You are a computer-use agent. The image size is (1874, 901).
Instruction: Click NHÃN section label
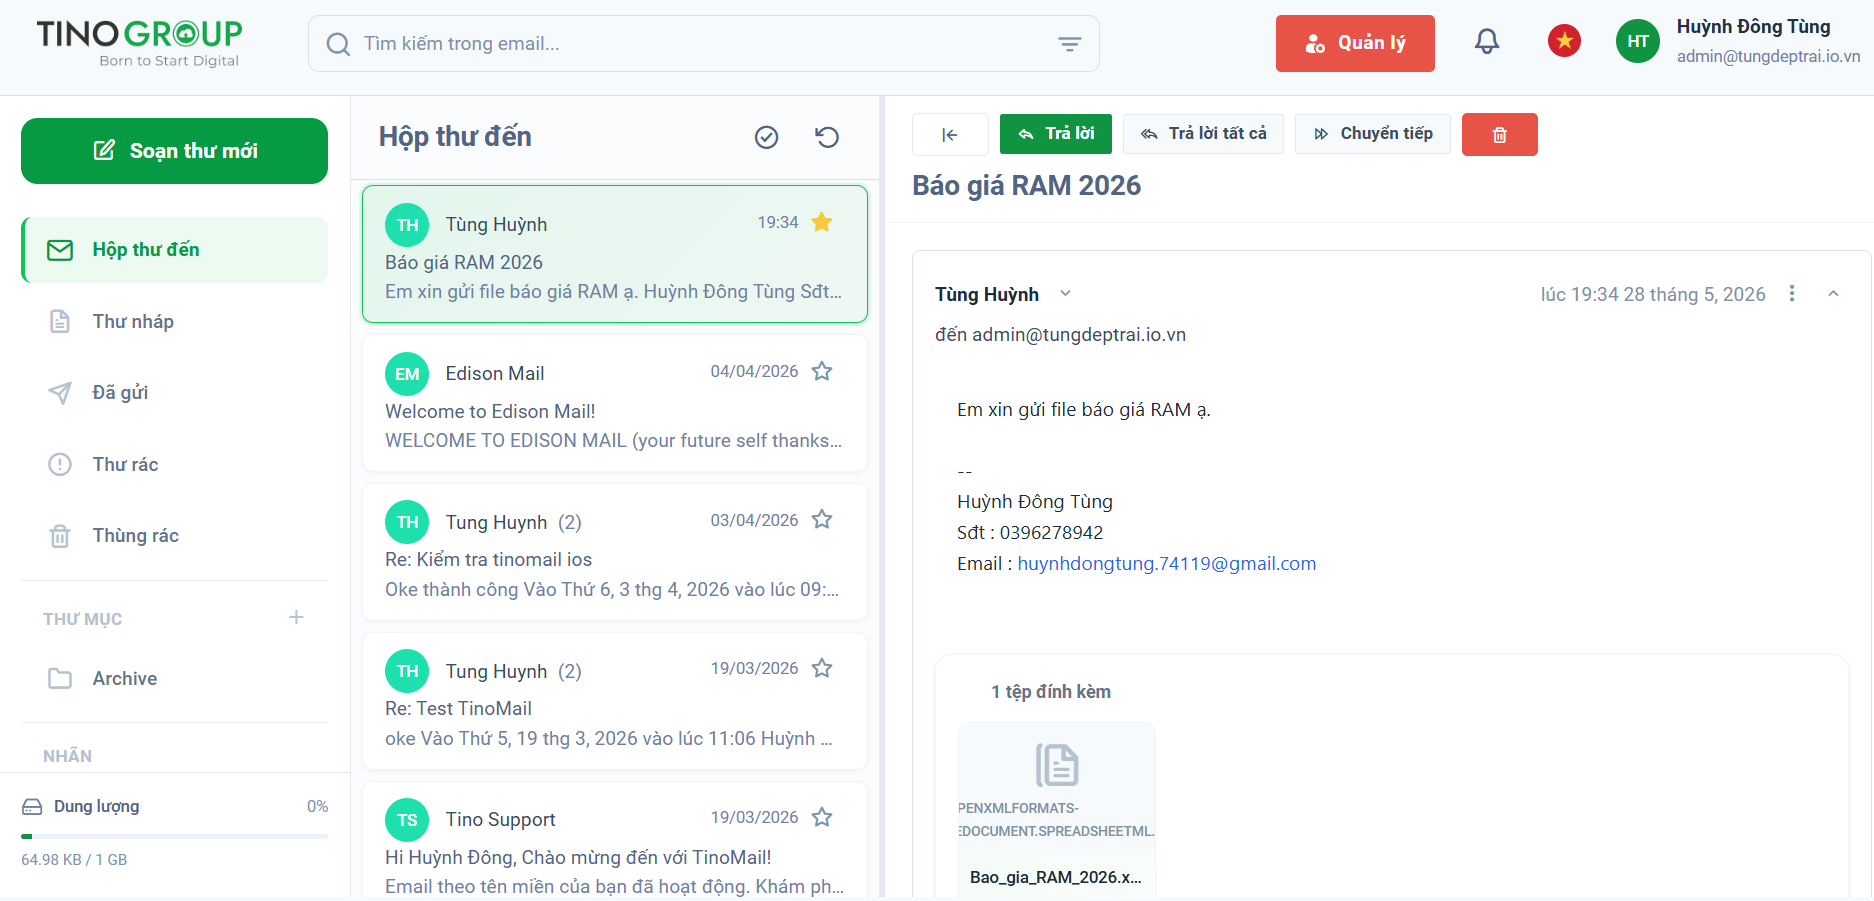pyautogui.click(x=67, y=756)
